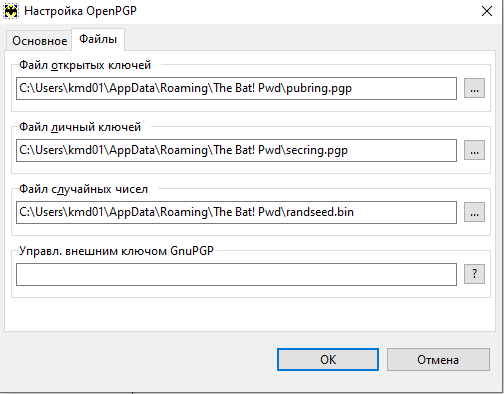Click the blank area below the GnuPGP group
Viewport: 504px width, 394px height.
click(x=250, y=314)
